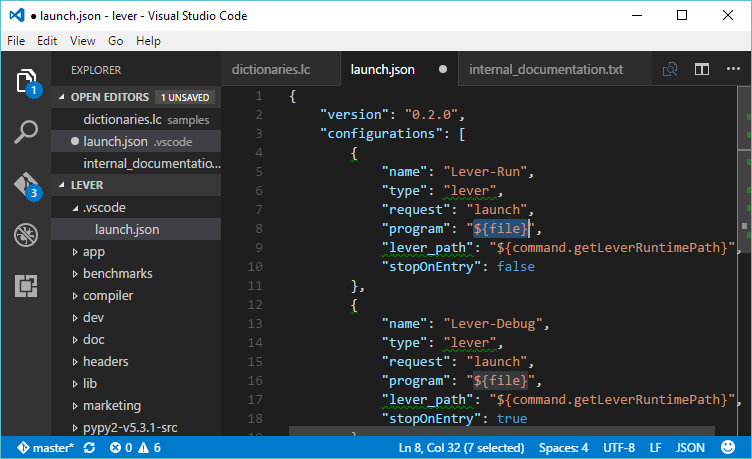
Task: Switch to the dictionaries.lc tab
Action: [271, 70]
